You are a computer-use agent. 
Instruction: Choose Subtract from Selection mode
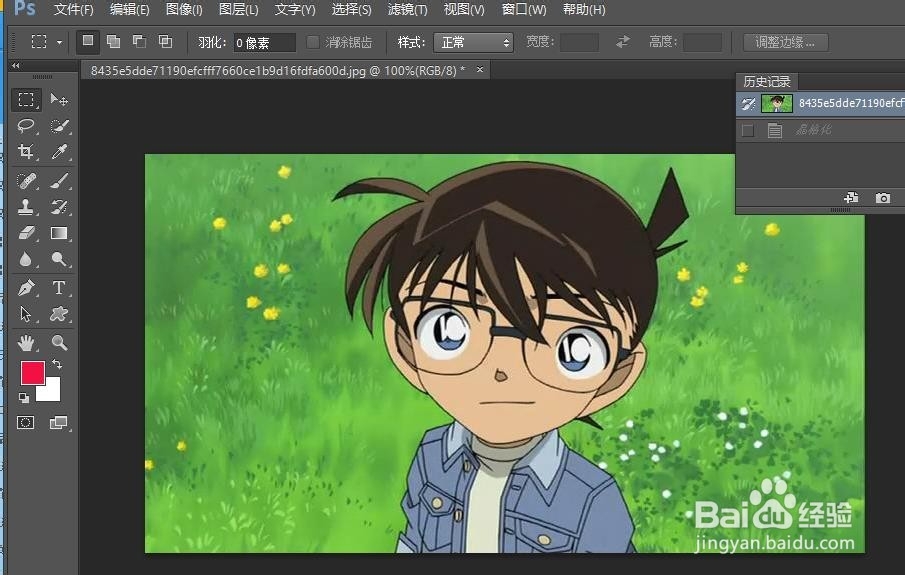(x=139, y=42)
